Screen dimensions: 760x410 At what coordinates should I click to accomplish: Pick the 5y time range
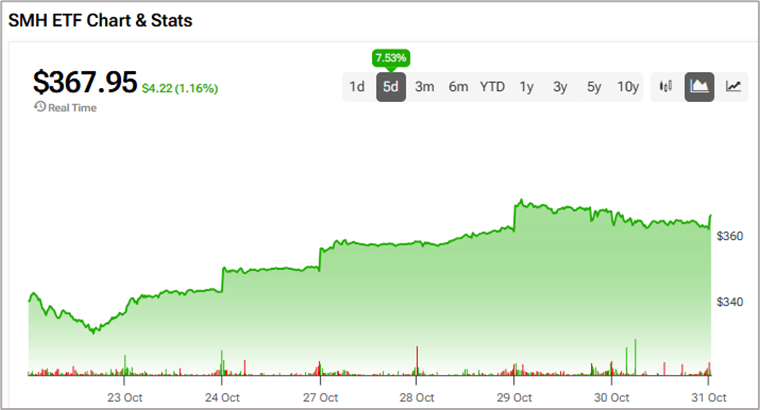pyautogui.click(x=594, y=87)
